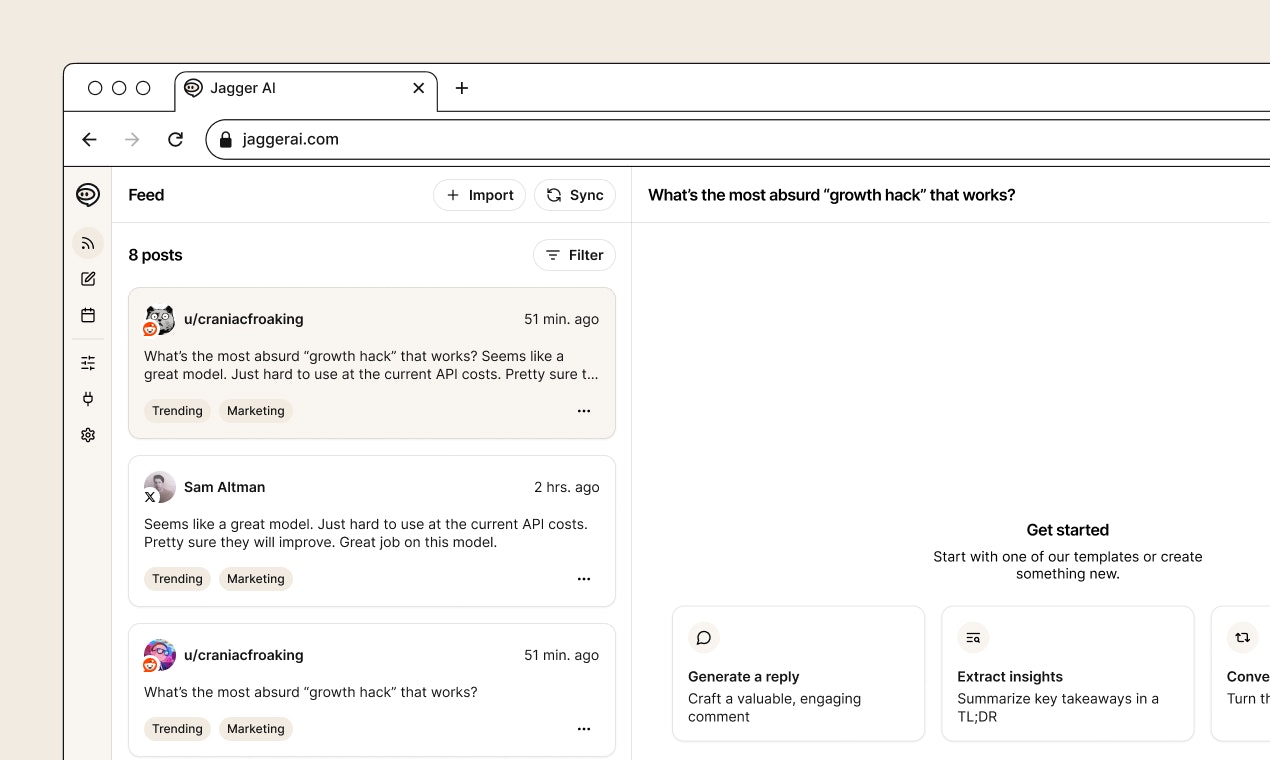
Task: Open the plug integrations icon in sidebar
Action: click(x=88, y=399)
